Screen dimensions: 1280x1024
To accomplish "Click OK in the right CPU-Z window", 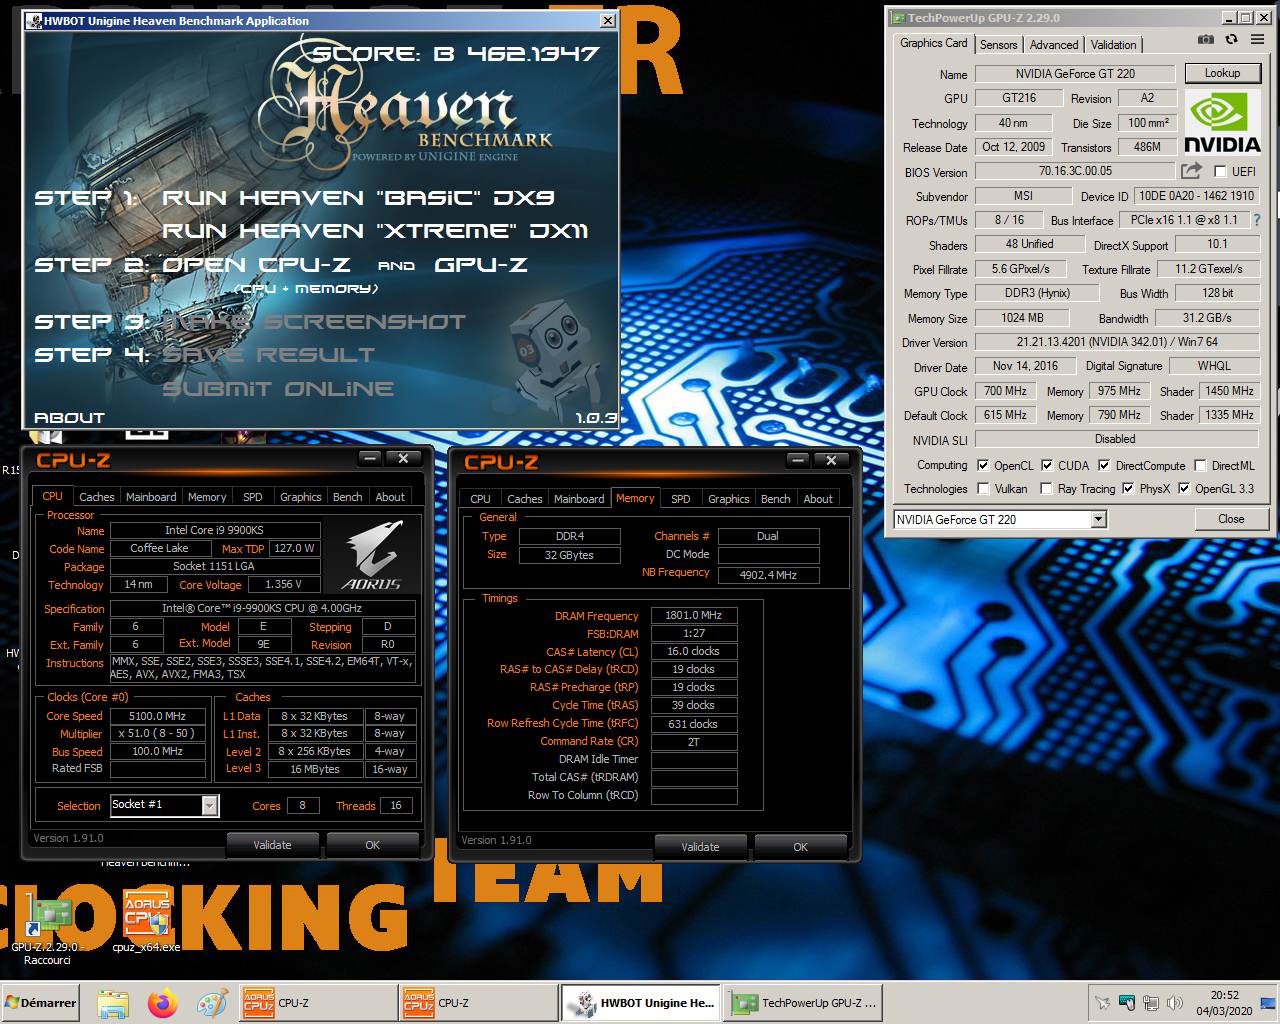I will (800, 847).
